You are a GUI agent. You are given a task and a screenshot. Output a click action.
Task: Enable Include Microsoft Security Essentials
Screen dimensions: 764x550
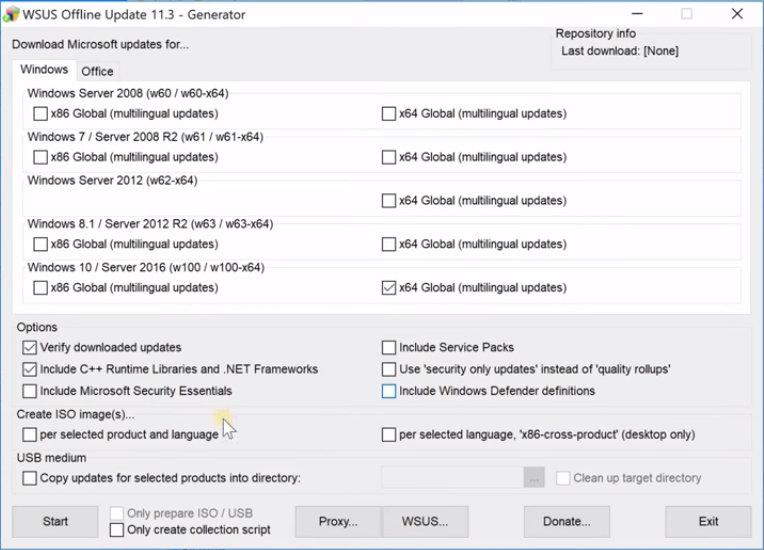[x=29, y=391]
